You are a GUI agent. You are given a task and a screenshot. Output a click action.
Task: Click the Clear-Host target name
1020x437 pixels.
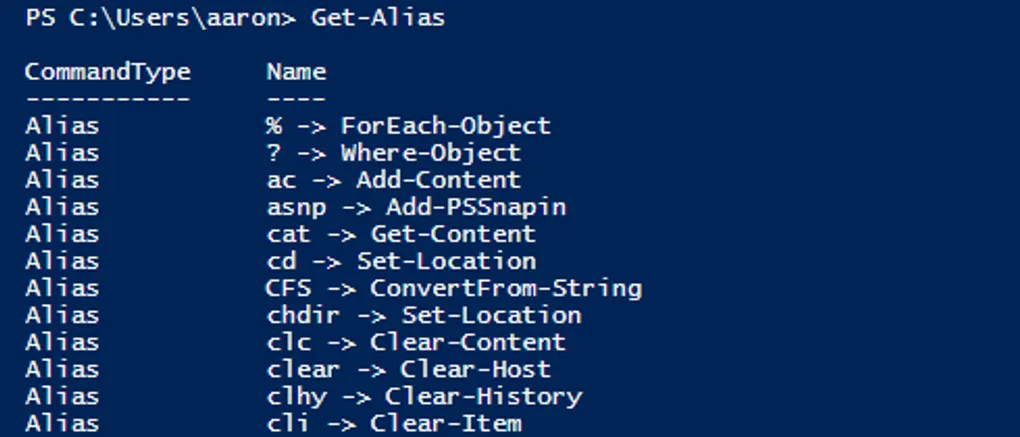tap(475, 369)
